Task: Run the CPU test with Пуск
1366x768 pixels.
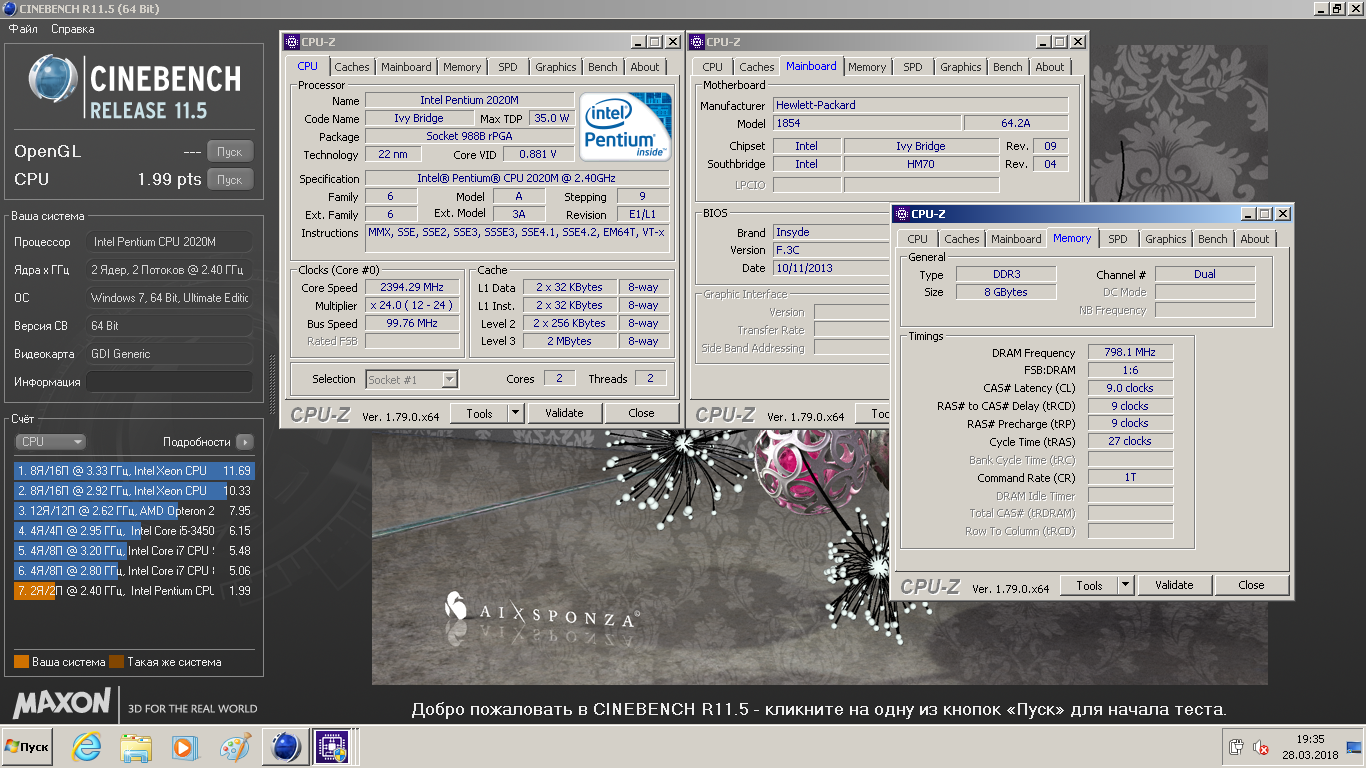Action: coord(230,180)
